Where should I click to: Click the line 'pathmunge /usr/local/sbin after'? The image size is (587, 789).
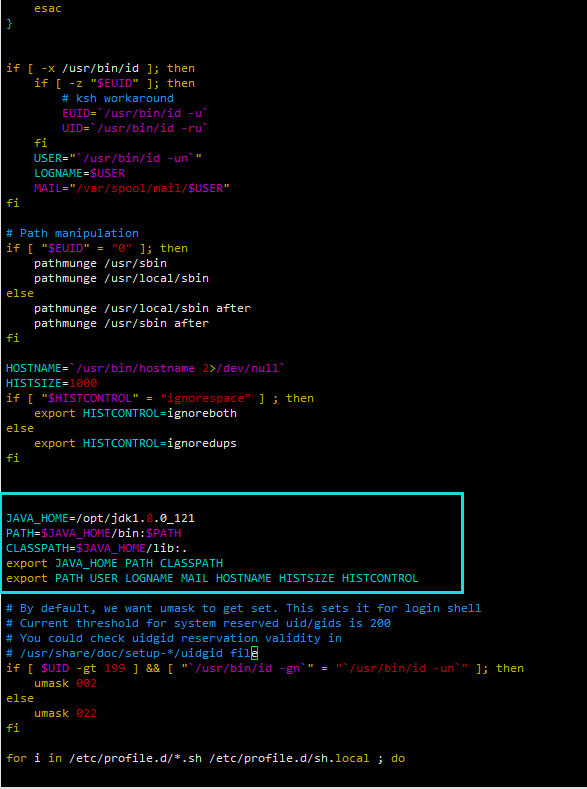[x=142, y=308]
